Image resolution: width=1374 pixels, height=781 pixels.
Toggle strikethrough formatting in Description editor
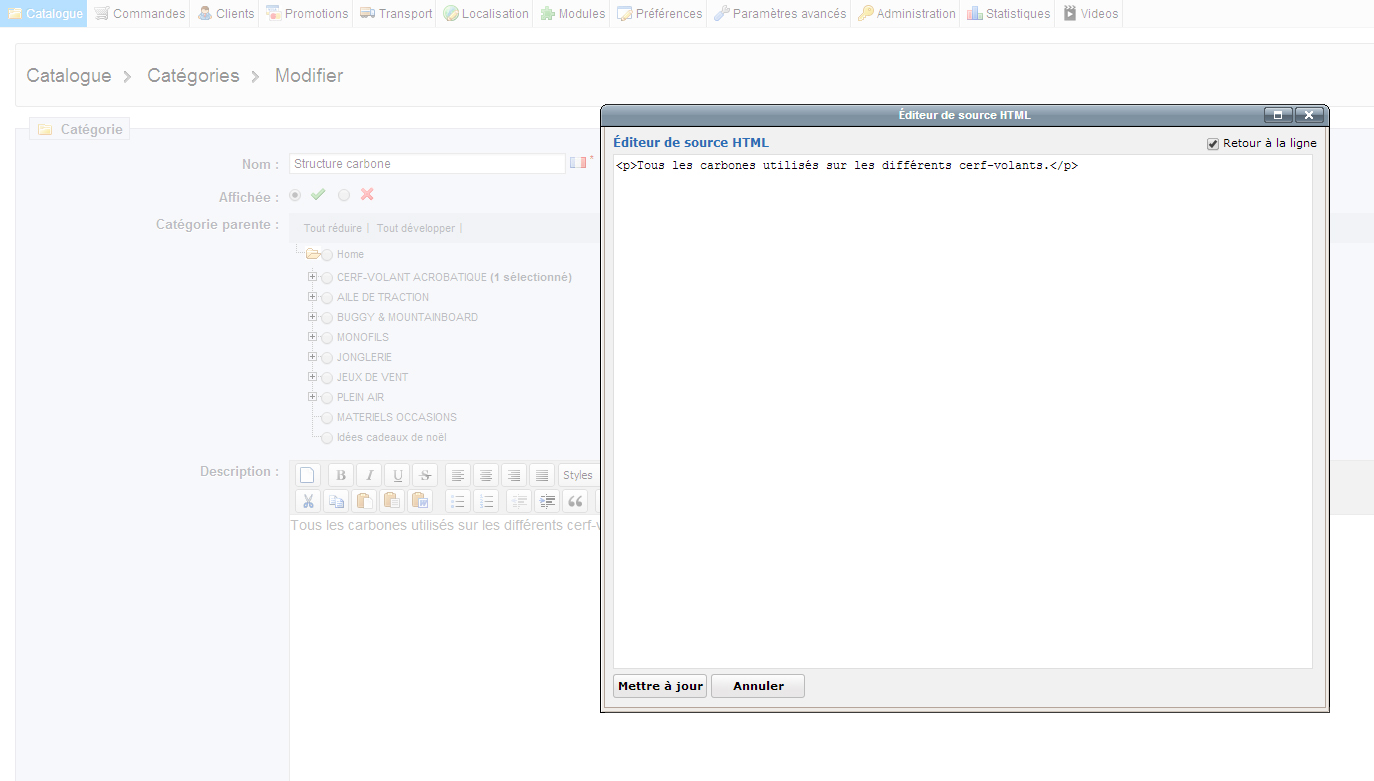[x=426, y=475]
